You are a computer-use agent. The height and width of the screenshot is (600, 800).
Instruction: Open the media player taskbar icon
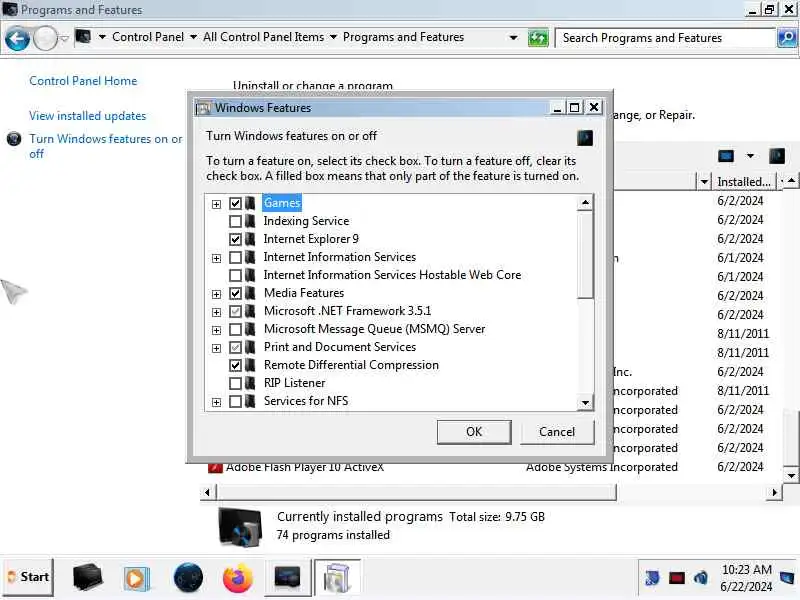click(136, 579)
